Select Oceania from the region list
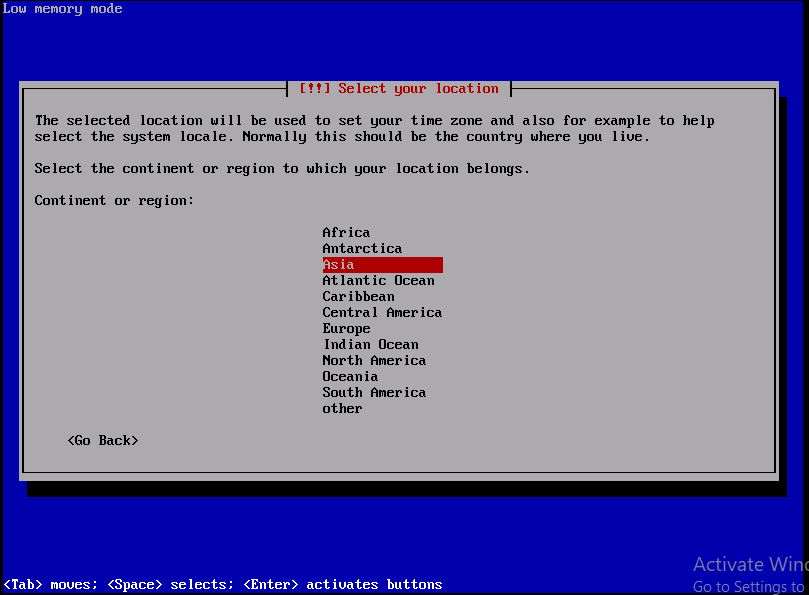Screen dimensions: 809x595 click(x=350, y=377)
